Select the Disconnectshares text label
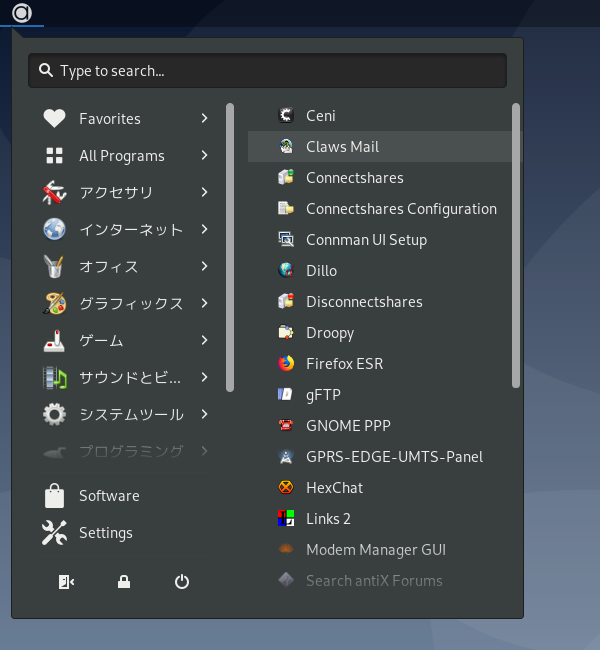This screenshot has height=650, width=600. click(x=364, y=302)
